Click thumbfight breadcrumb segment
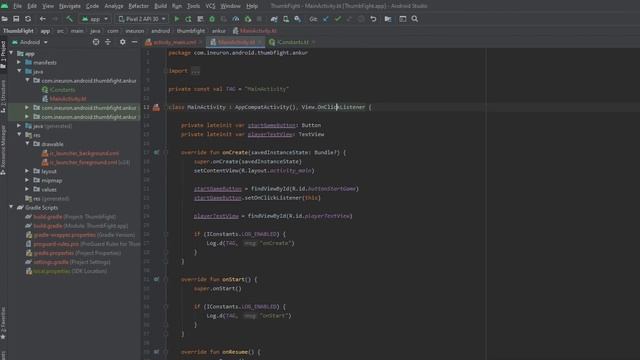This screenshot has height=360, width=640. click(191, 31)
